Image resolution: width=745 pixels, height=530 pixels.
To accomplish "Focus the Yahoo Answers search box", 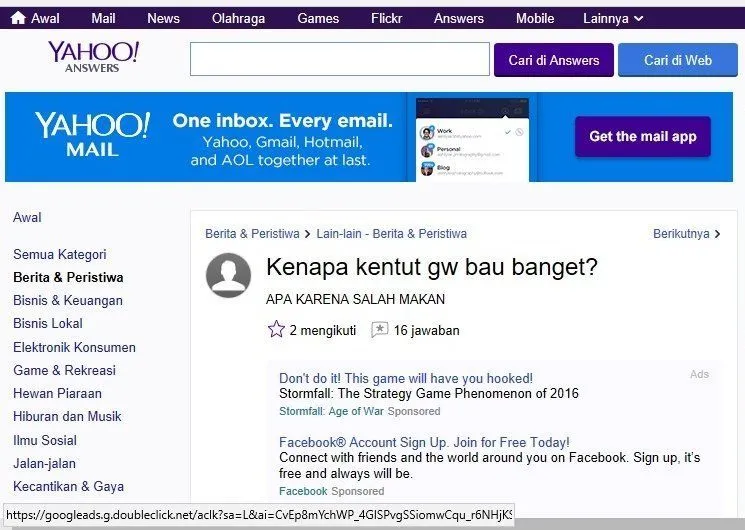I will [340, 59].
